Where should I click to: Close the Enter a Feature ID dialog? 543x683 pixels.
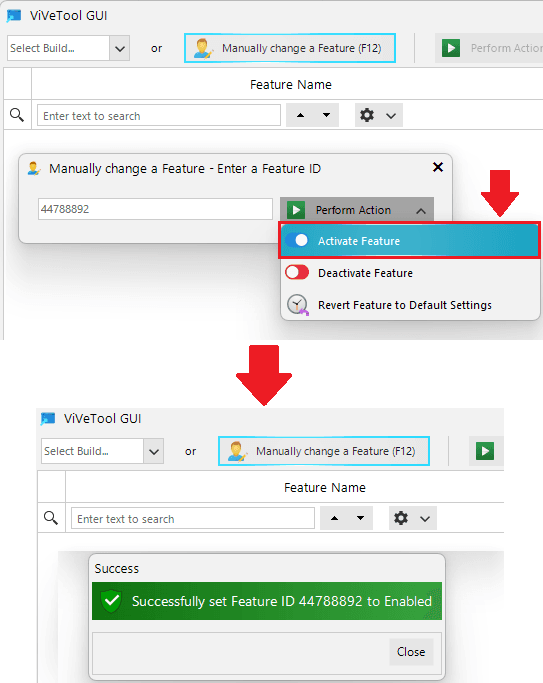tap(438, 167)
